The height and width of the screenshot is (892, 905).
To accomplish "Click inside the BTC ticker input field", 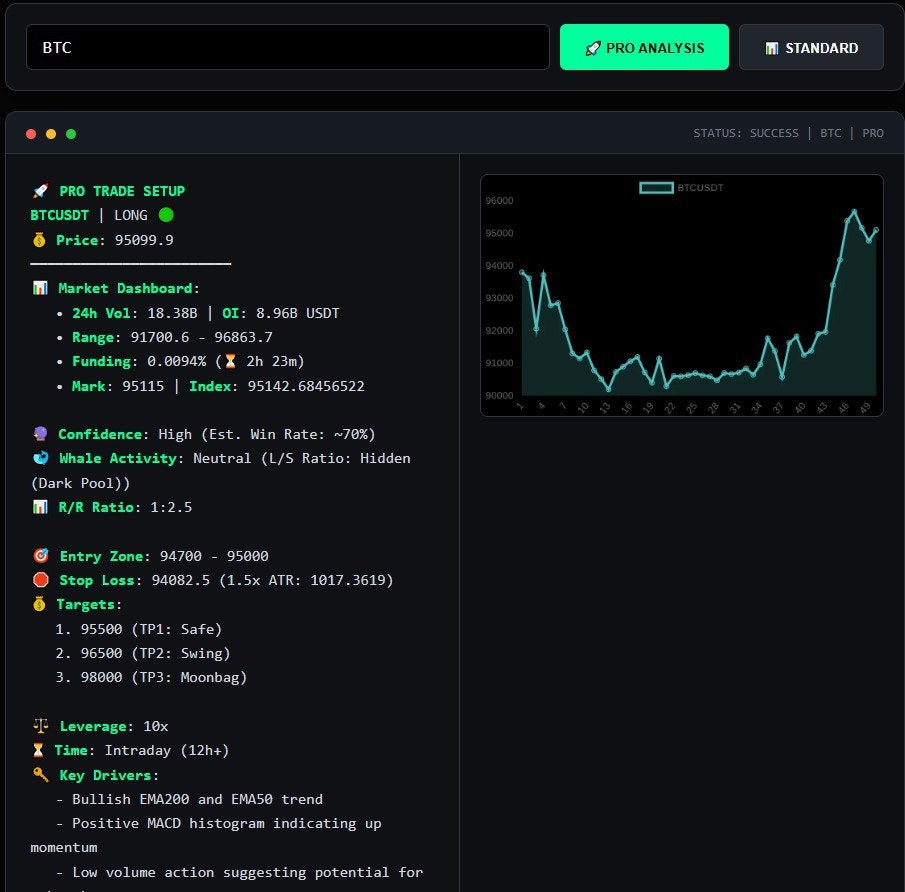I will (287, 46).
